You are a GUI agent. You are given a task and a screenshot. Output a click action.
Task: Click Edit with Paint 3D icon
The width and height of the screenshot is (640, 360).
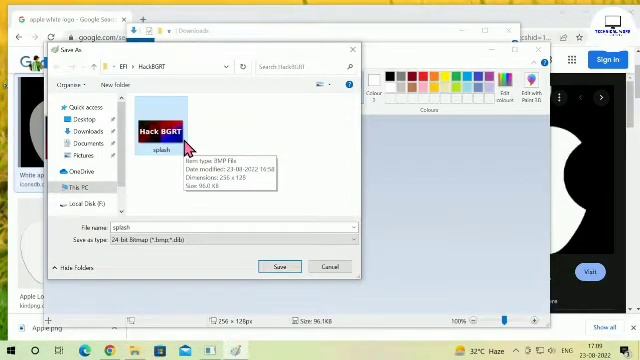point(531,87)
